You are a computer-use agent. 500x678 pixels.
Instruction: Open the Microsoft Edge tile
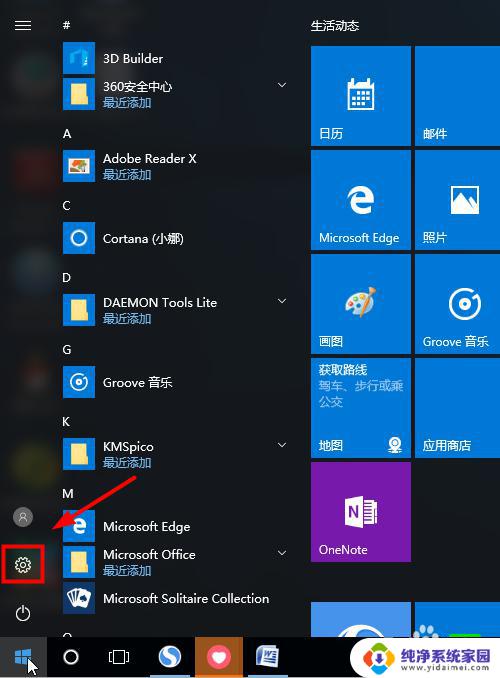tap(361, 200)
